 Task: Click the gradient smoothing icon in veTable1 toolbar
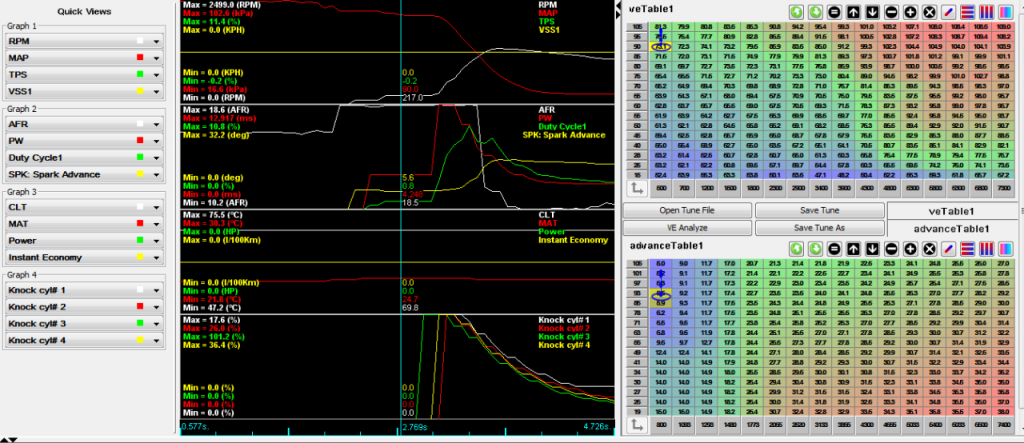pyautogui.click(x=1007, y=12)
